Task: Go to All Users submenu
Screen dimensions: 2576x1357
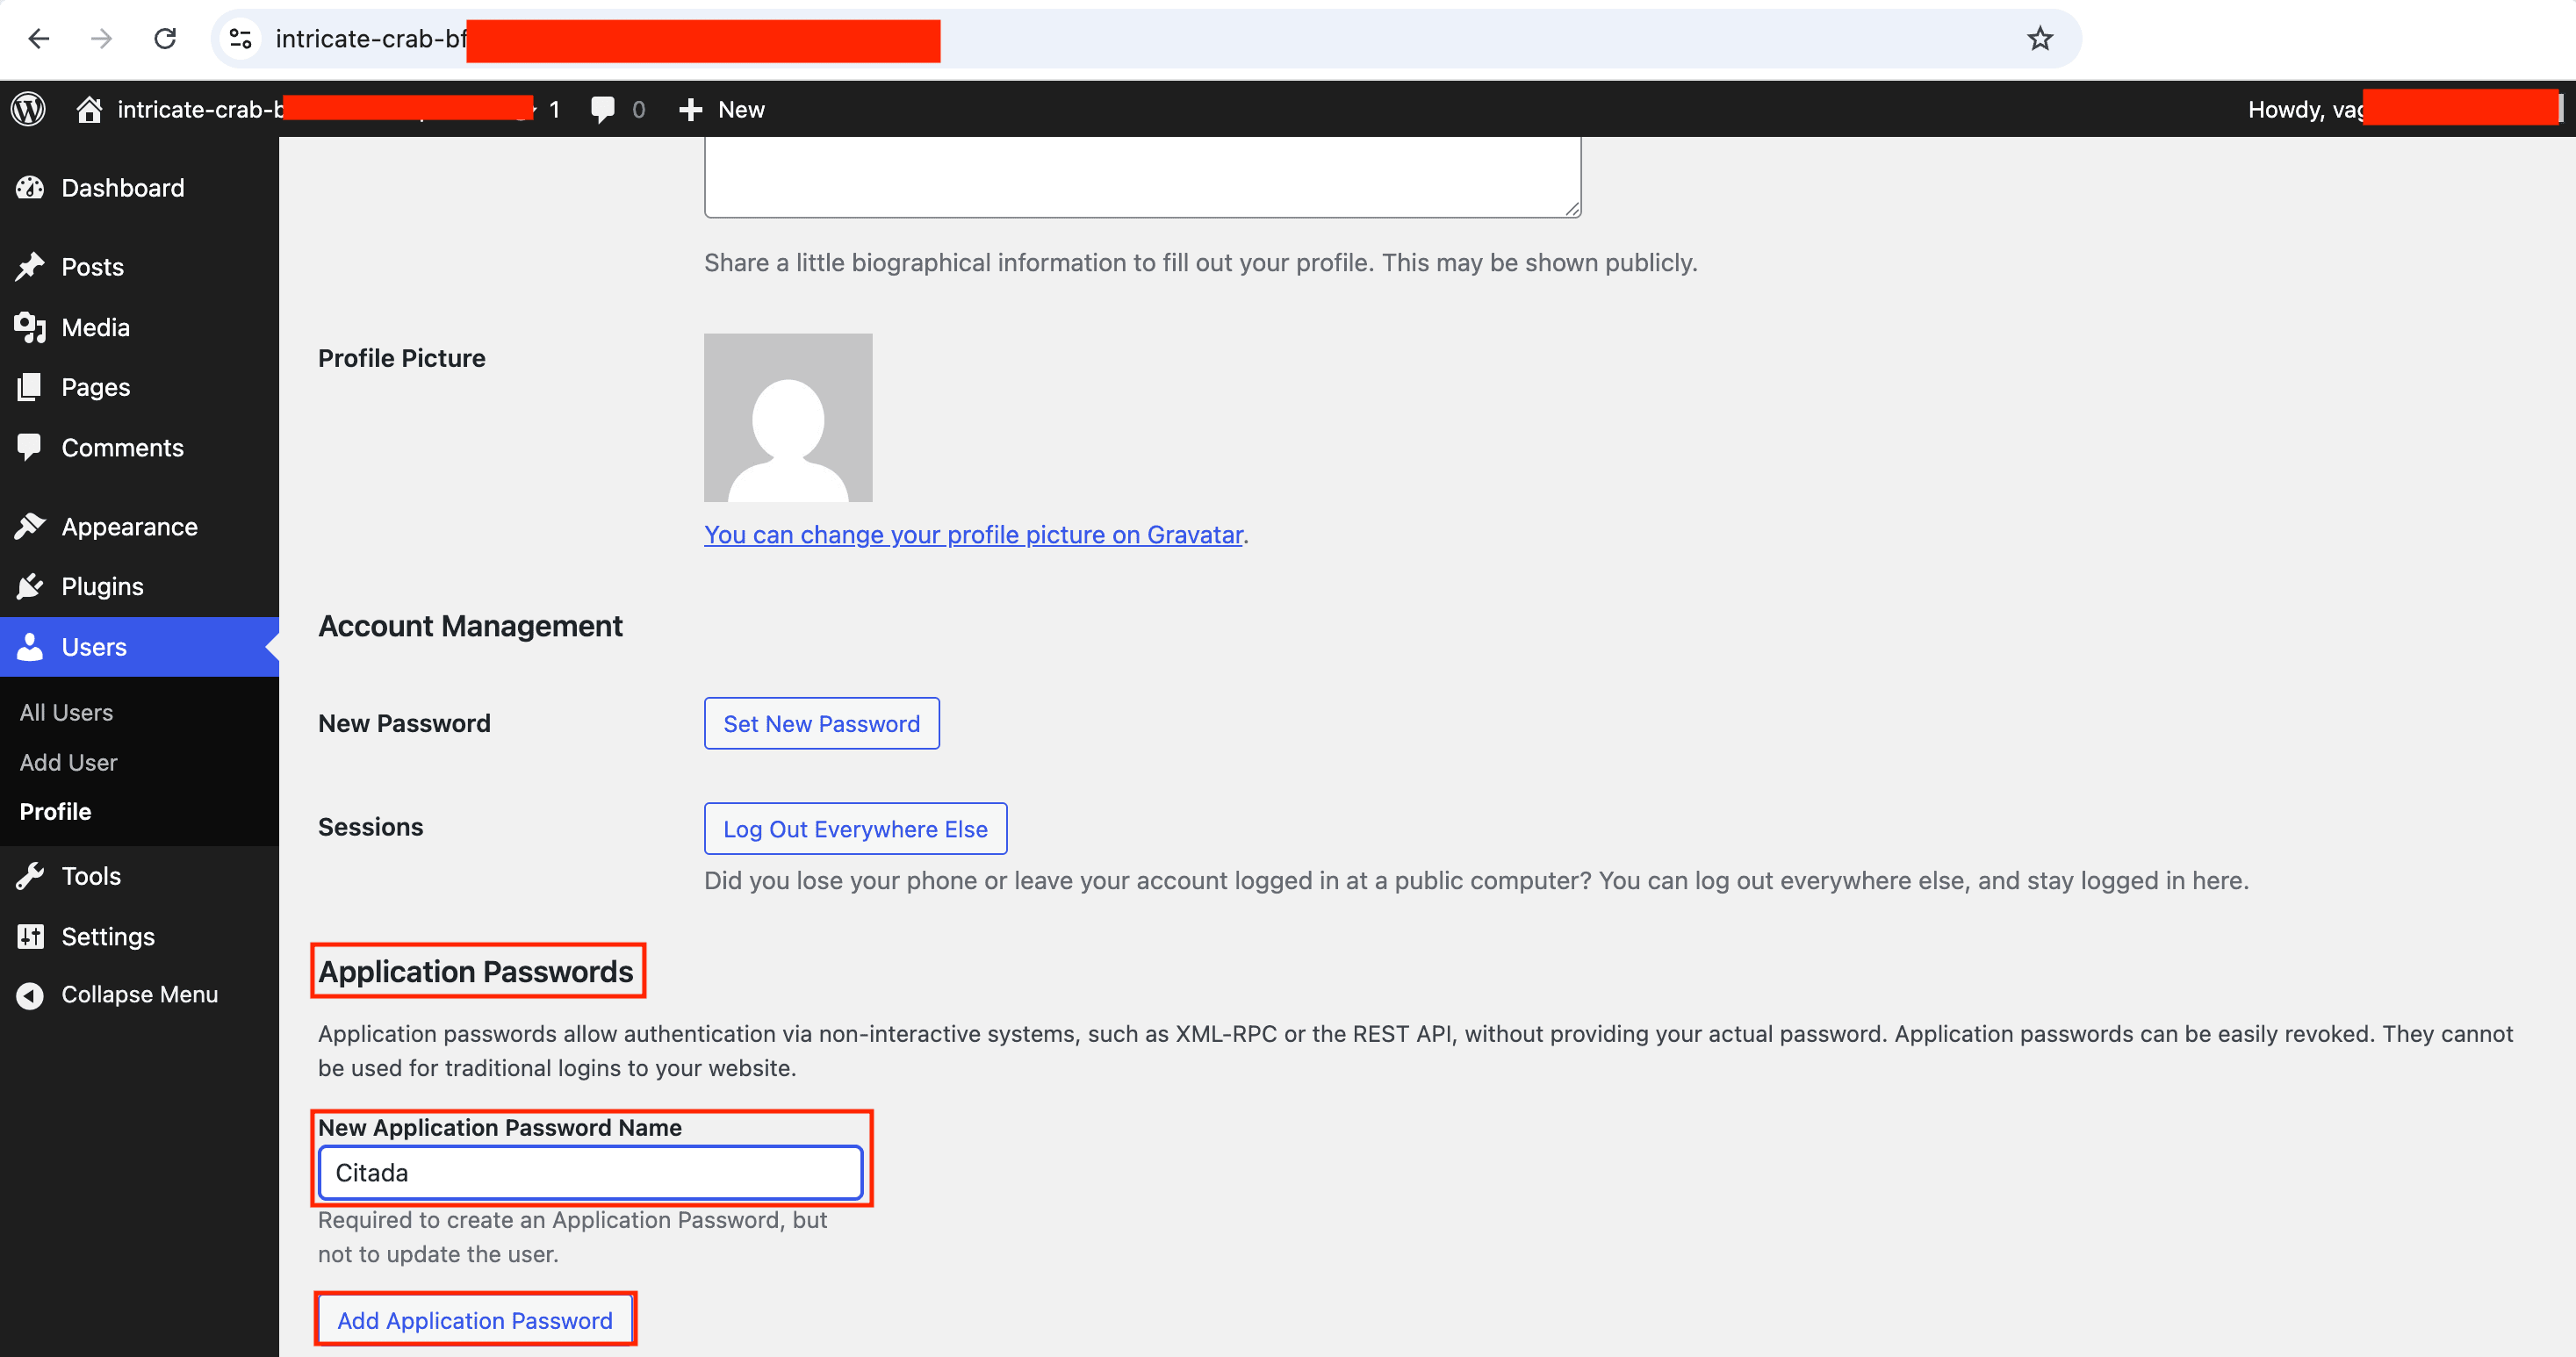Action: click(x=66, y=713)
